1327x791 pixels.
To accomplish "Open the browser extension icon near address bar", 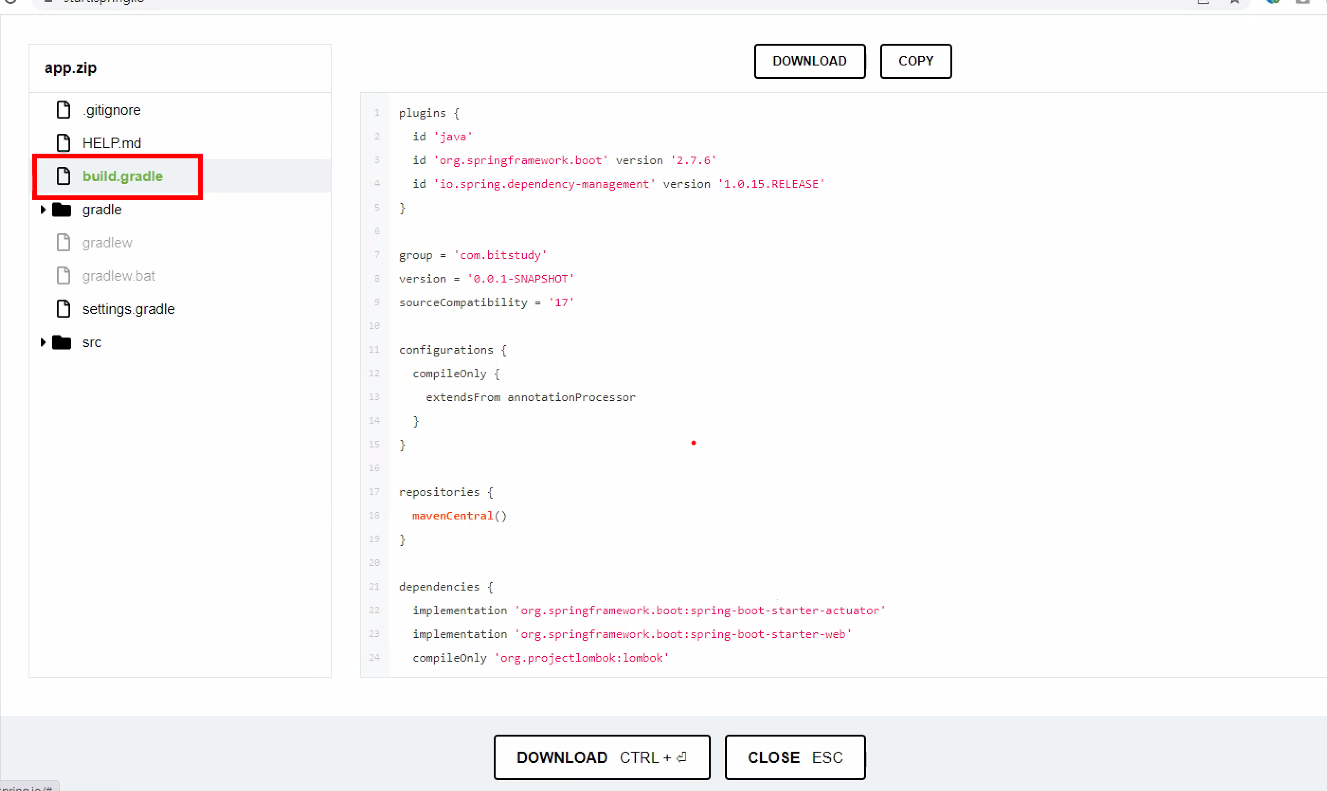I will (x=1273, y=3).
